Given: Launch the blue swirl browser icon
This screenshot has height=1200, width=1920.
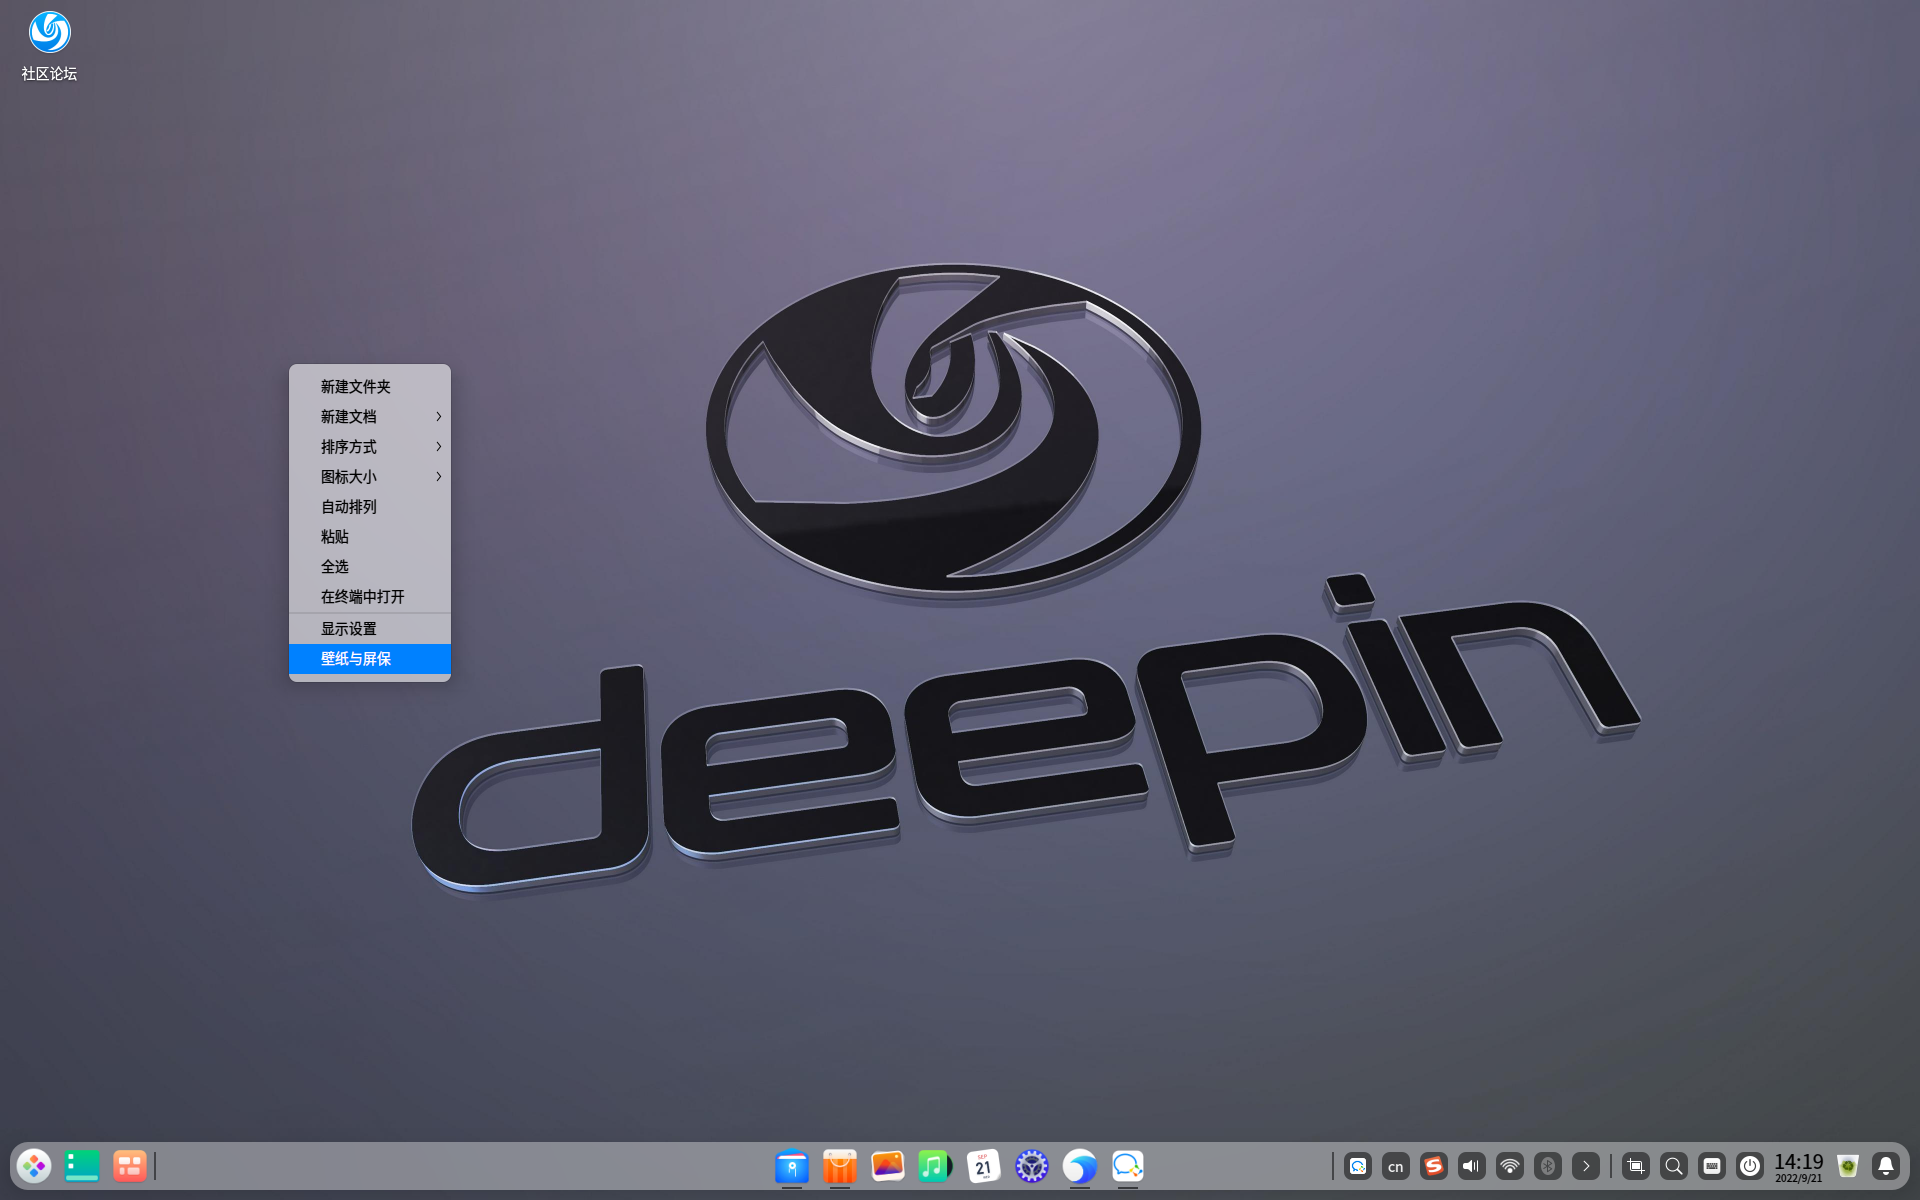Looking at the screenshot, I should [1080, 1166].
